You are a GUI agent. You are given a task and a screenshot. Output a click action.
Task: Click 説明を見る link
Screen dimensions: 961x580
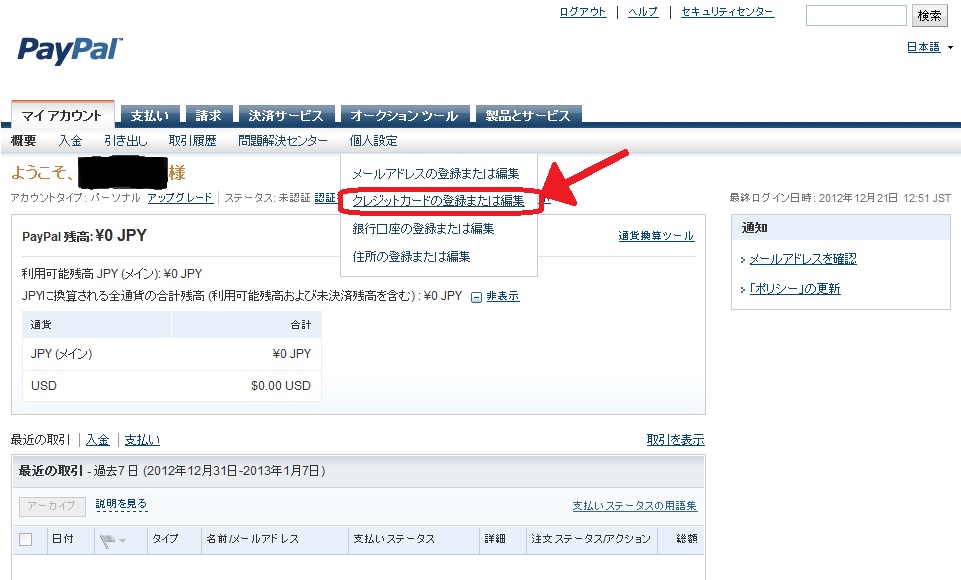121,504
